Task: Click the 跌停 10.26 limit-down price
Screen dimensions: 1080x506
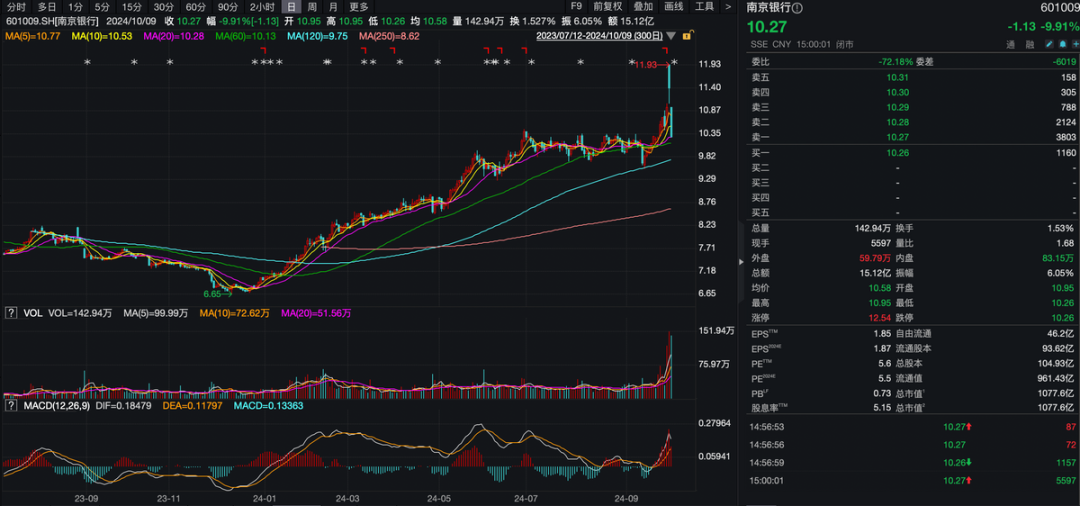Action: click(1062, 317)
